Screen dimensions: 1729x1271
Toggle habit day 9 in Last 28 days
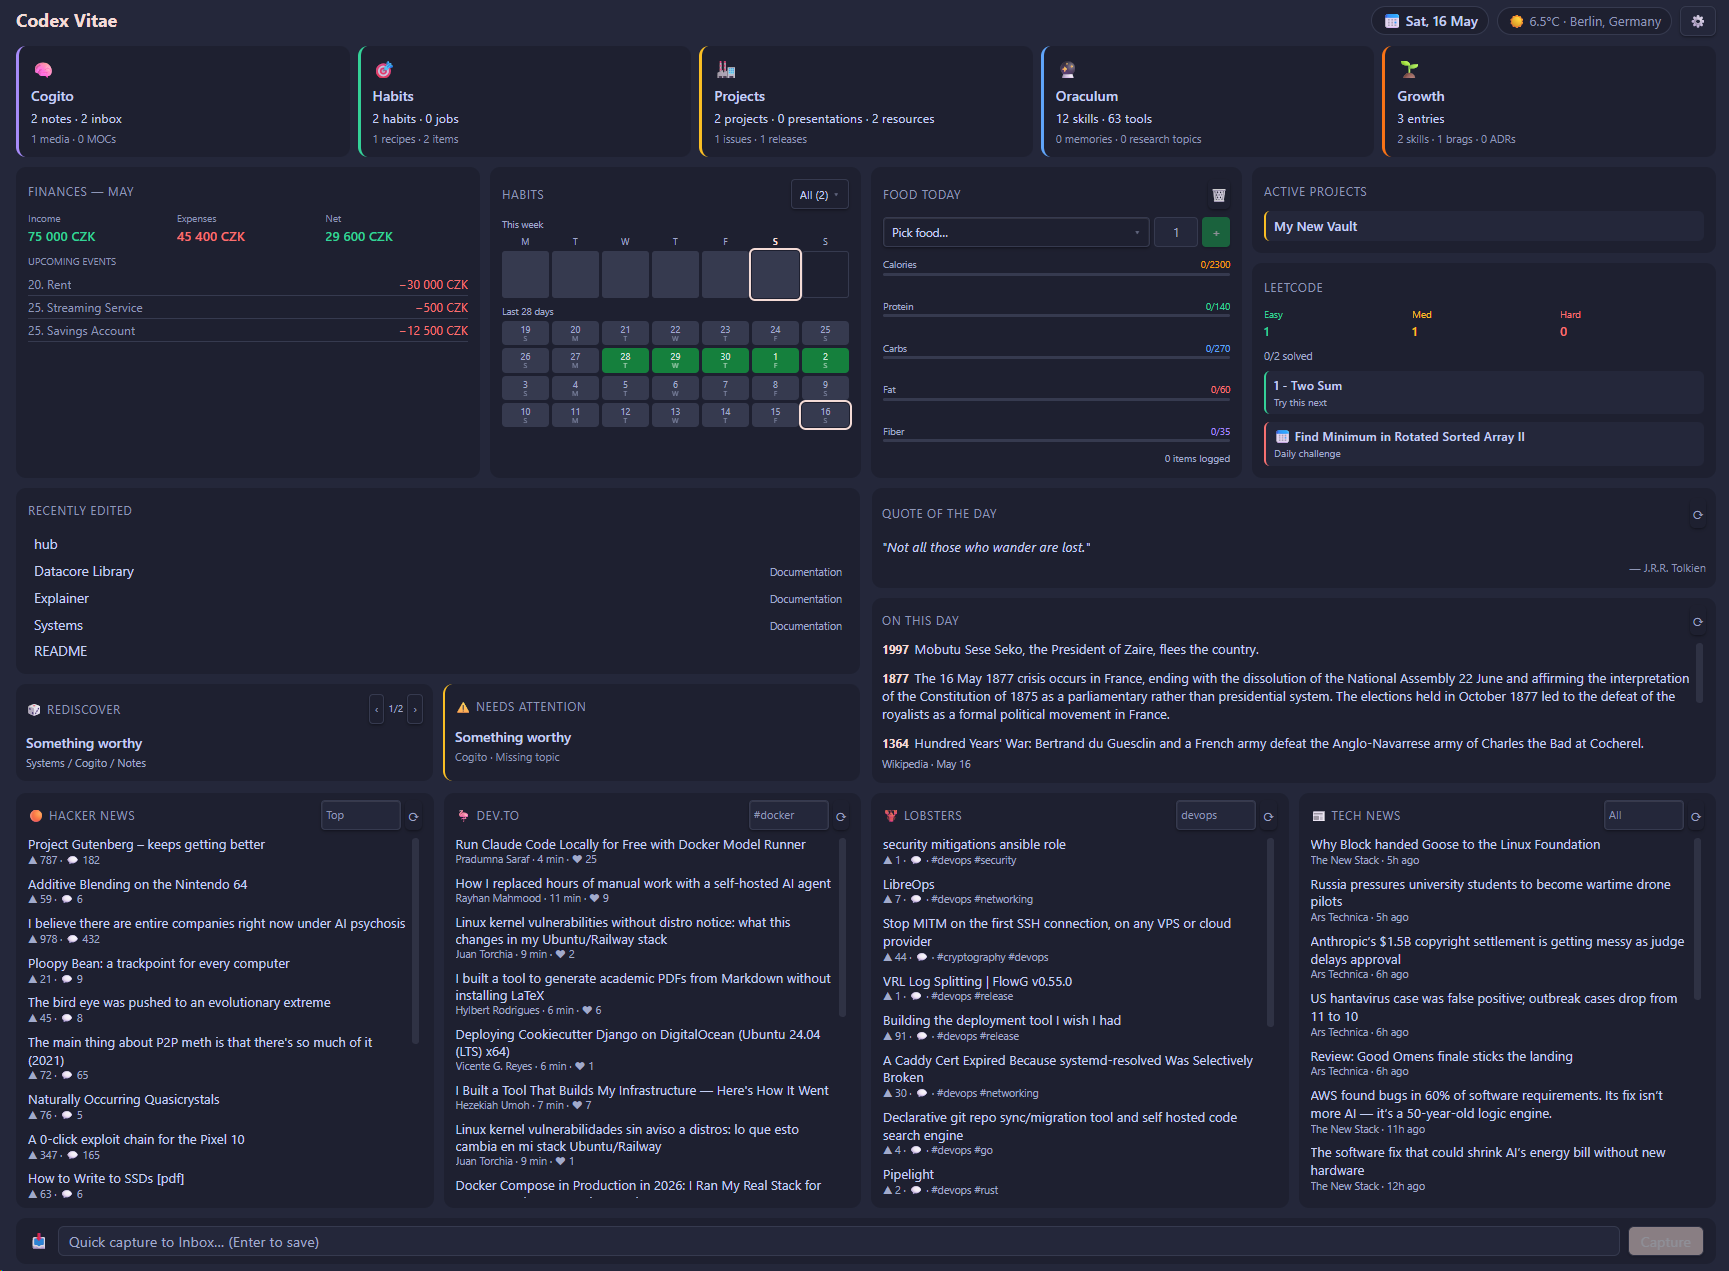(825, 387)
